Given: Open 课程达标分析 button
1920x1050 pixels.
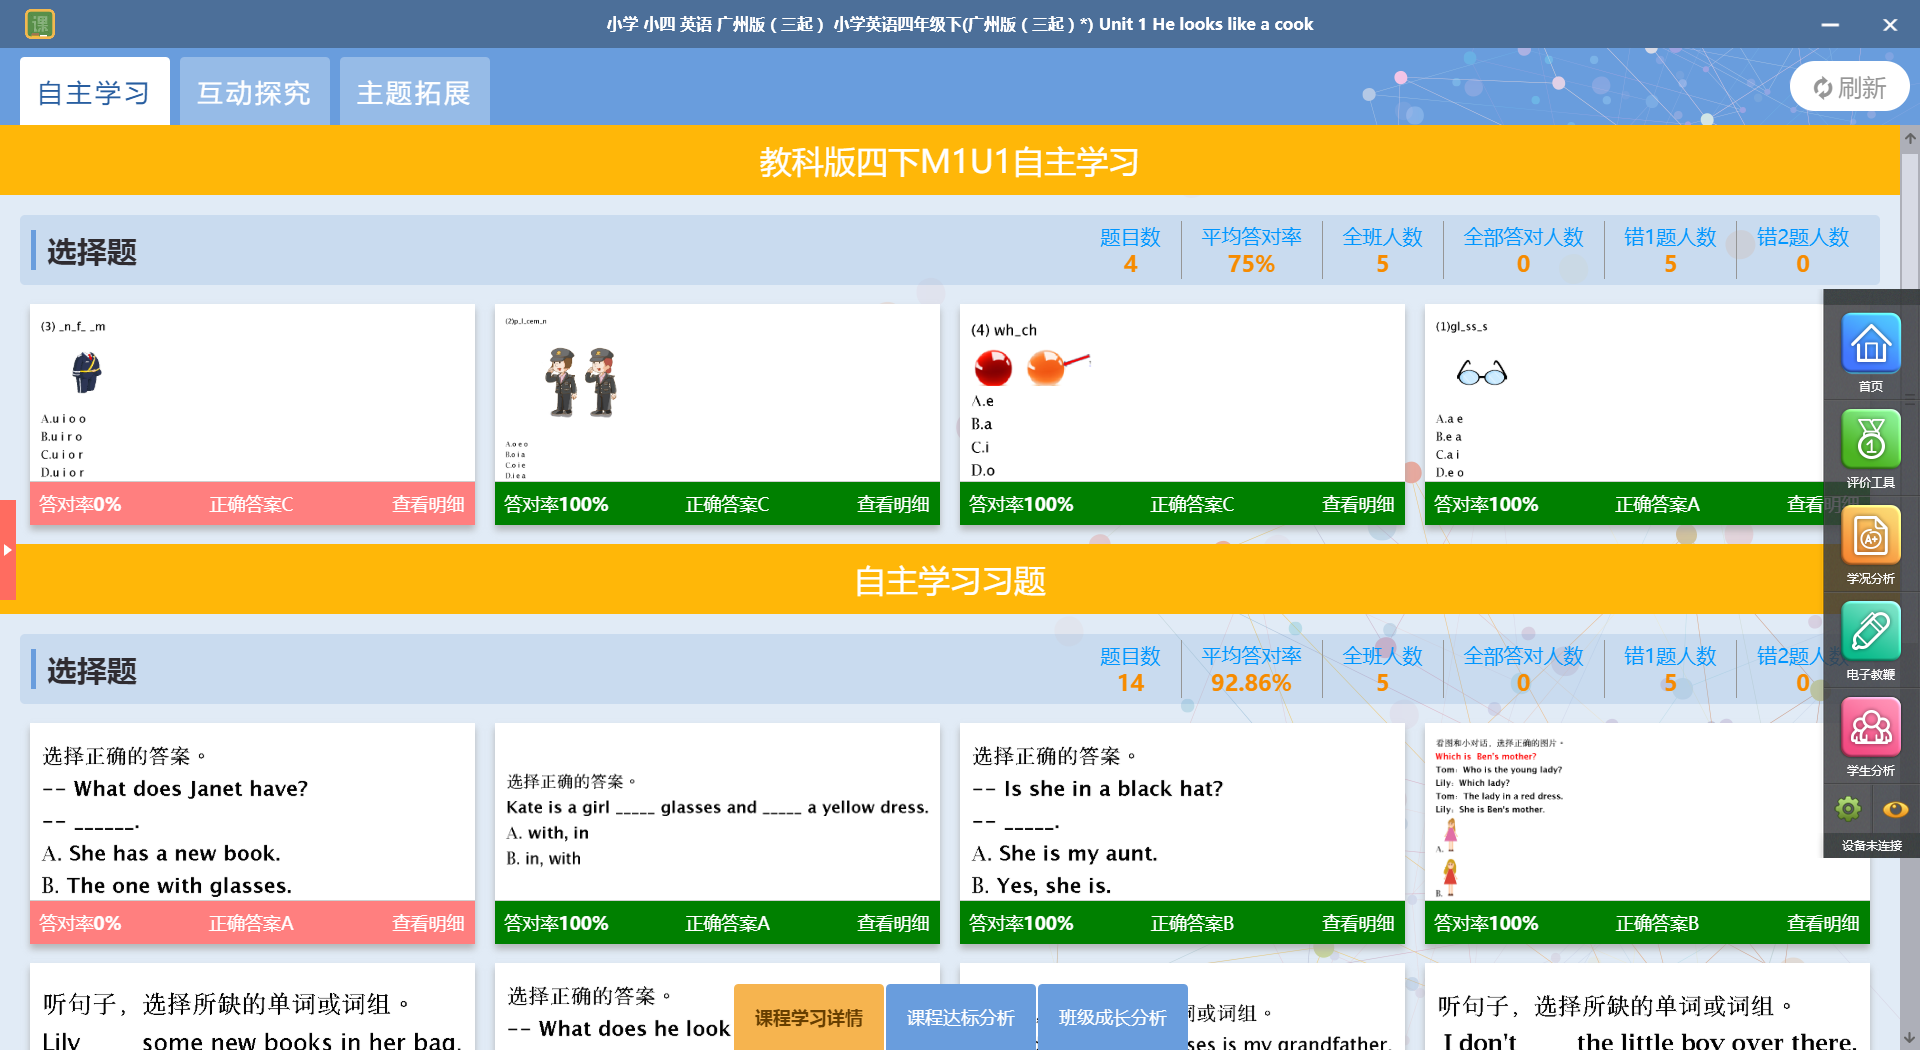Looking at the screenshot, I should click(960, 1017).
